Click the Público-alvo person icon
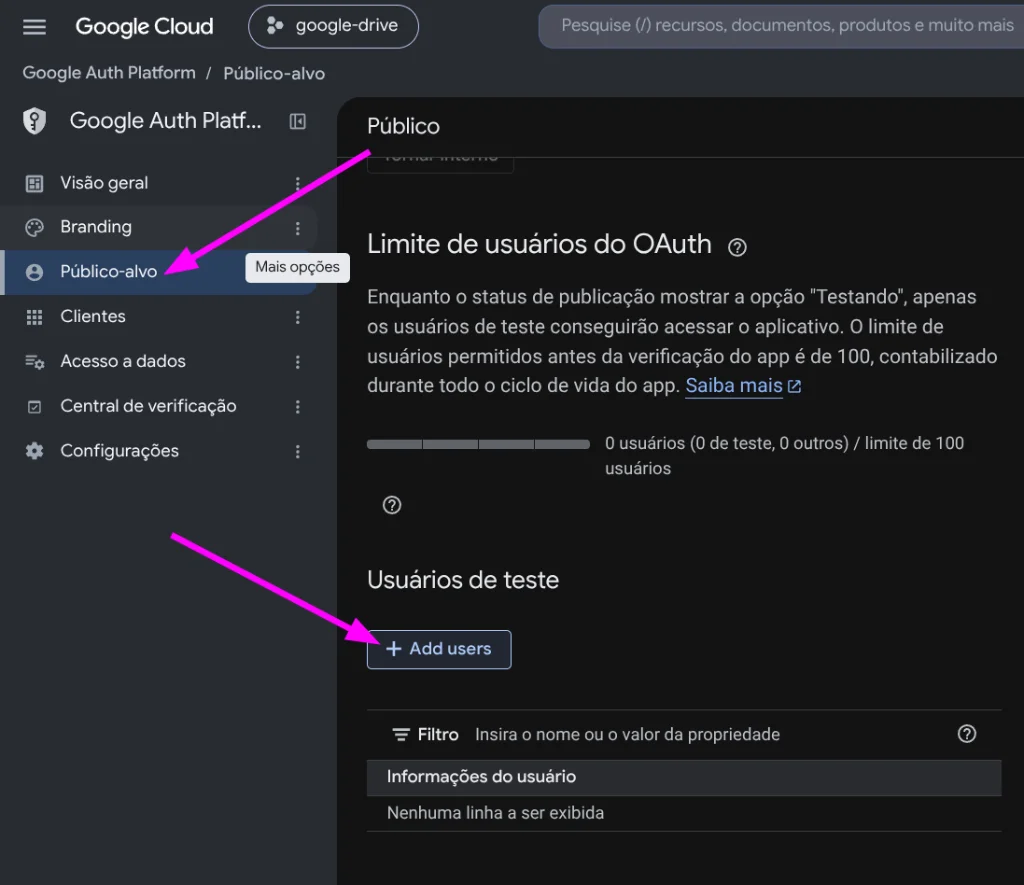 (34, 272)
